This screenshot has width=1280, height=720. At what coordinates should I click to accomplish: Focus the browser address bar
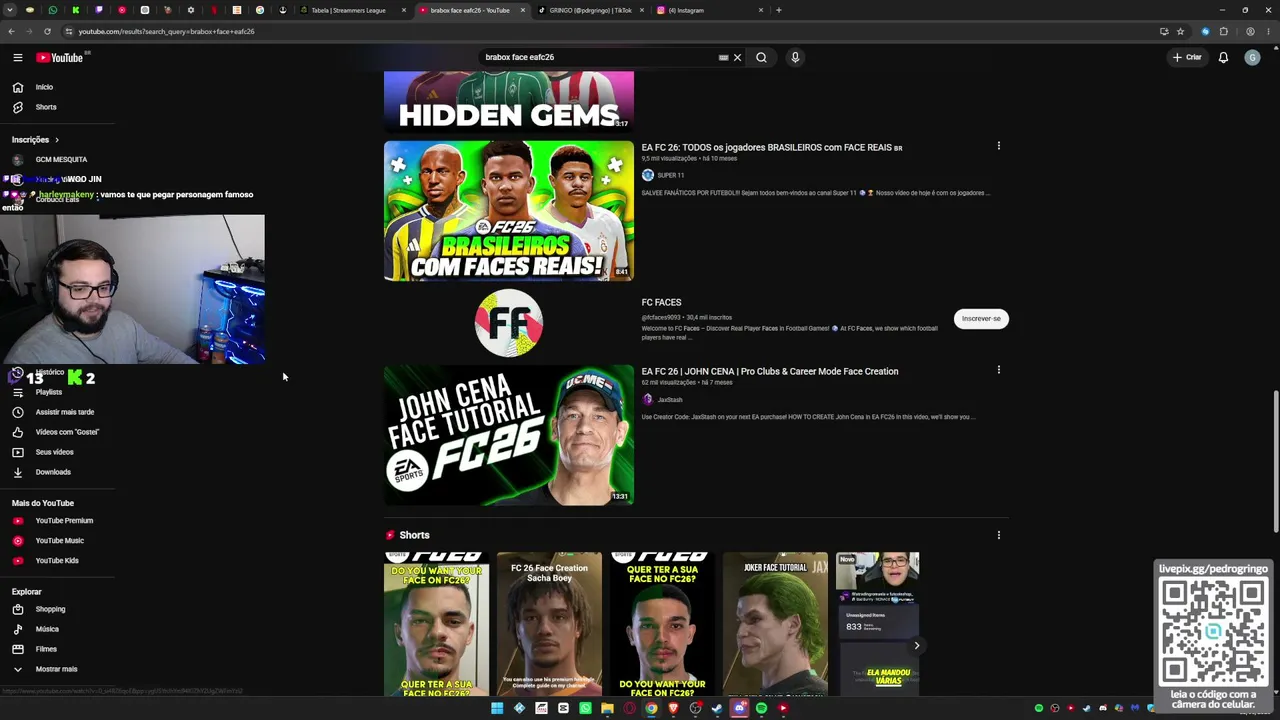(x=600, y=31)
